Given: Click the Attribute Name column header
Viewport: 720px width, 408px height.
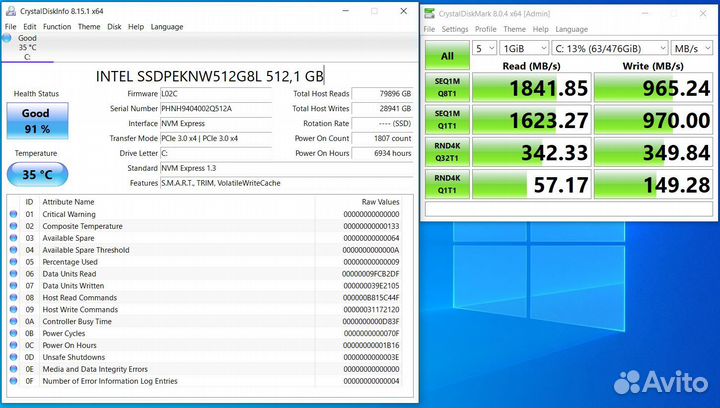Looking at the screenshot, I should 68,202.
